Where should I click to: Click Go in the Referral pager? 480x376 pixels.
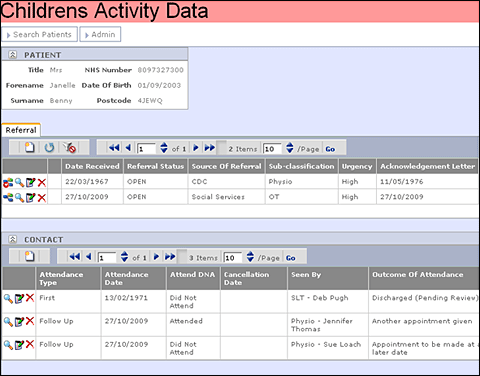click(330, 149)
